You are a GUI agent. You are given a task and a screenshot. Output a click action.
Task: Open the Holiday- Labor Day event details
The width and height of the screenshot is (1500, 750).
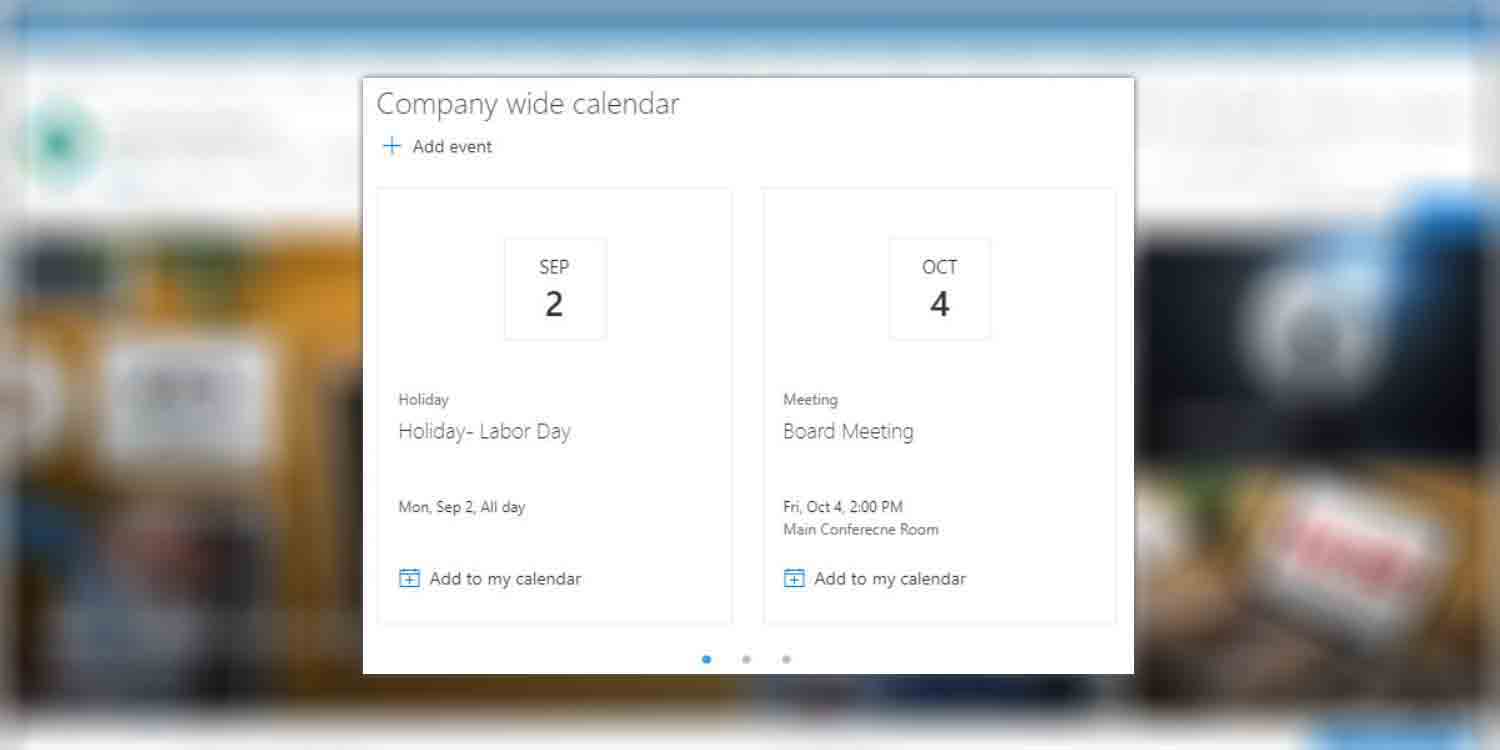(x=485, y=431)
